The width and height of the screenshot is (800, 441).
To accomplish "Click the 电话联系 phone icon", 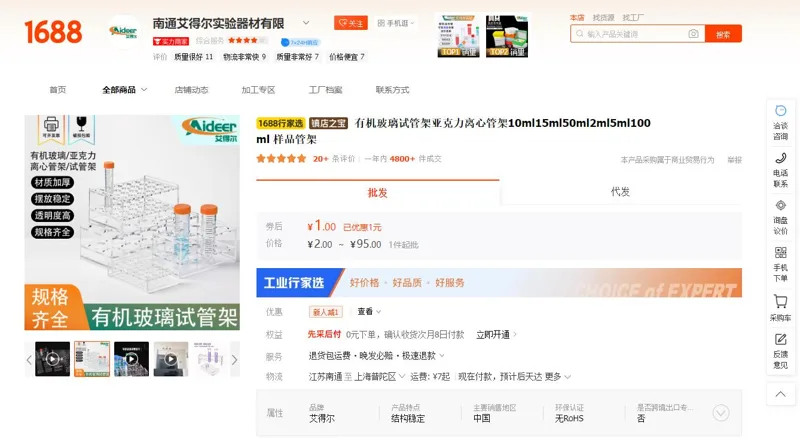I will coord(780,158).
